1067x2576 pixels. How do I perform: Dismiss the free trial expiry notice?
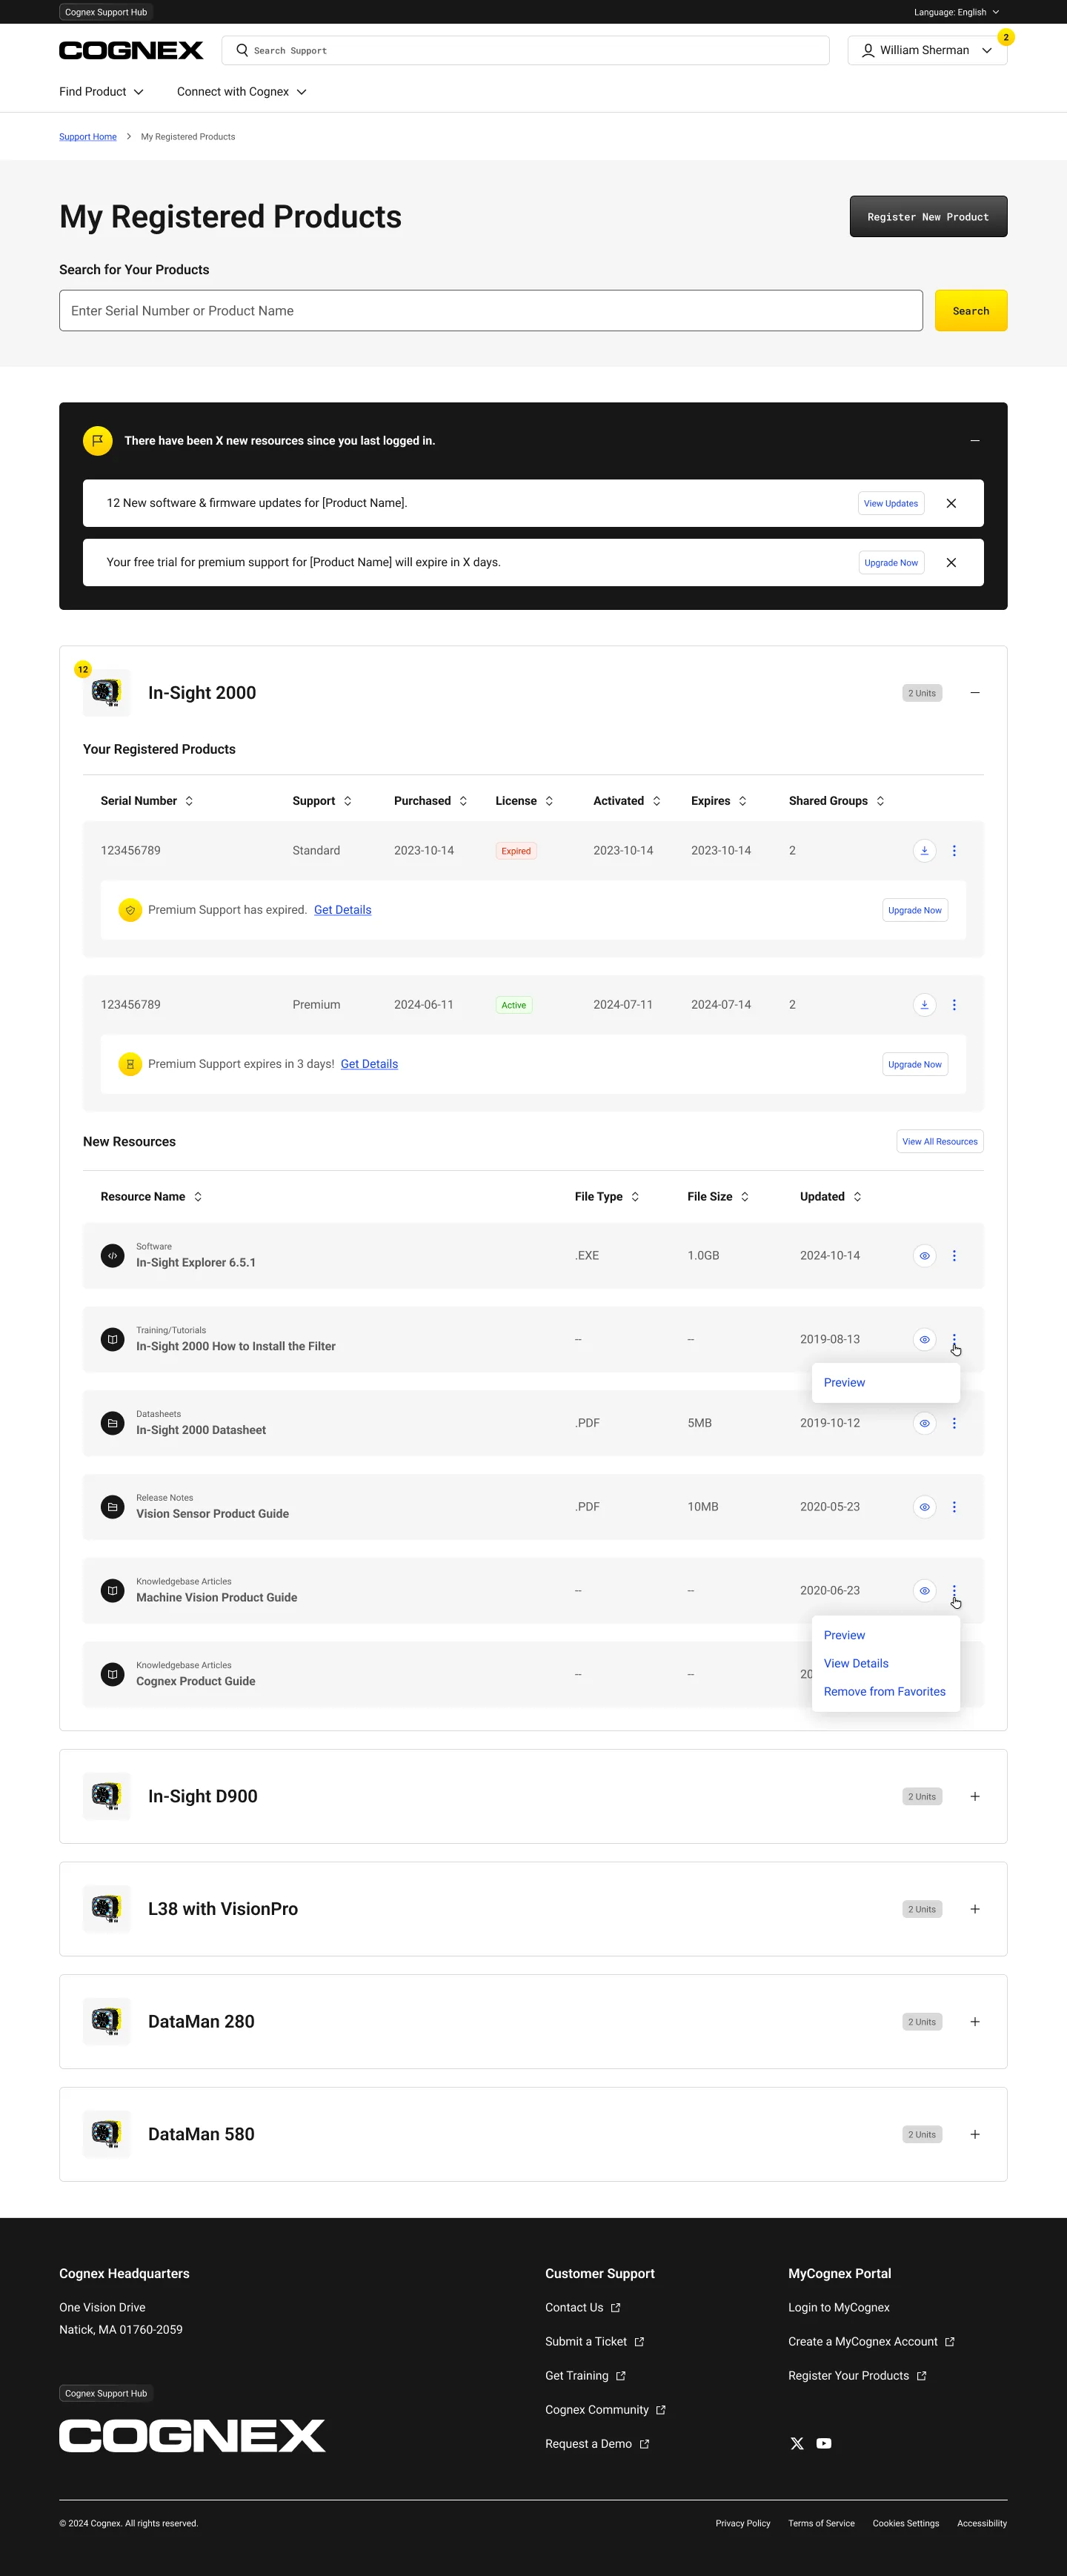point(951,563)
